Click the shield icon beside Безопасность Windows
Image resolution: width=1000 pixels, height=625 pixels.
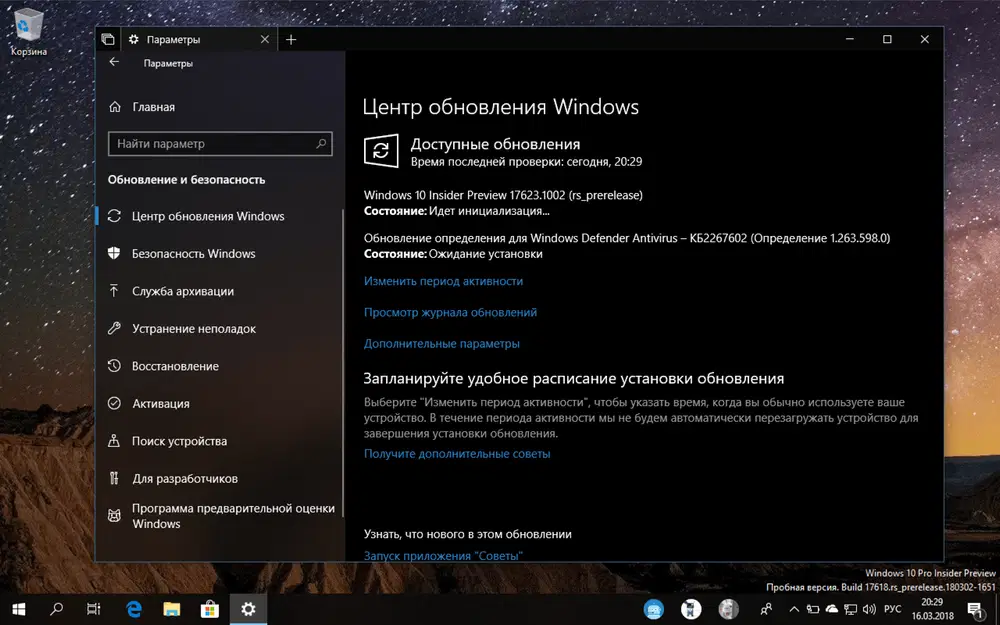[114, 253]
